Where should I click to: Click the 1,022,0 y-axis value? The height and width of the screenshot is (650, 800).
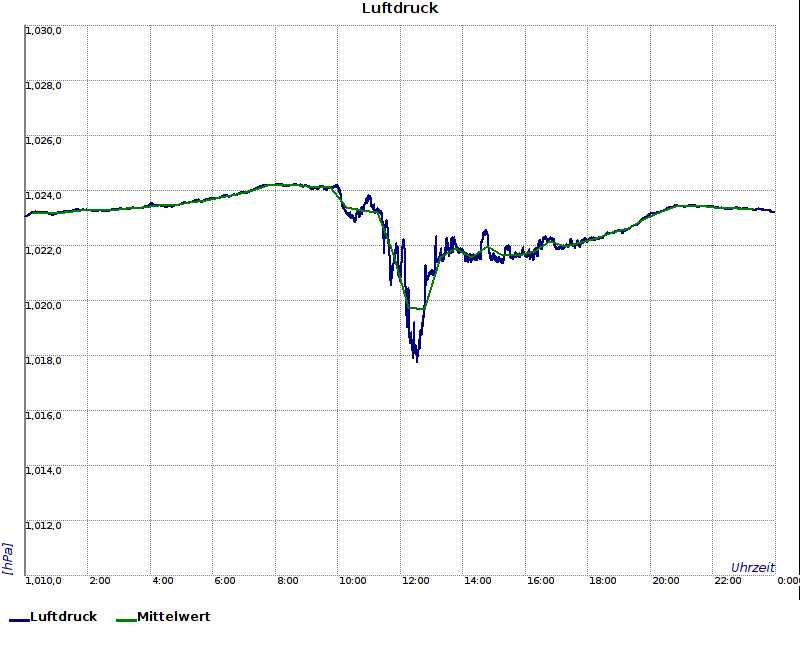click(43, 251)
